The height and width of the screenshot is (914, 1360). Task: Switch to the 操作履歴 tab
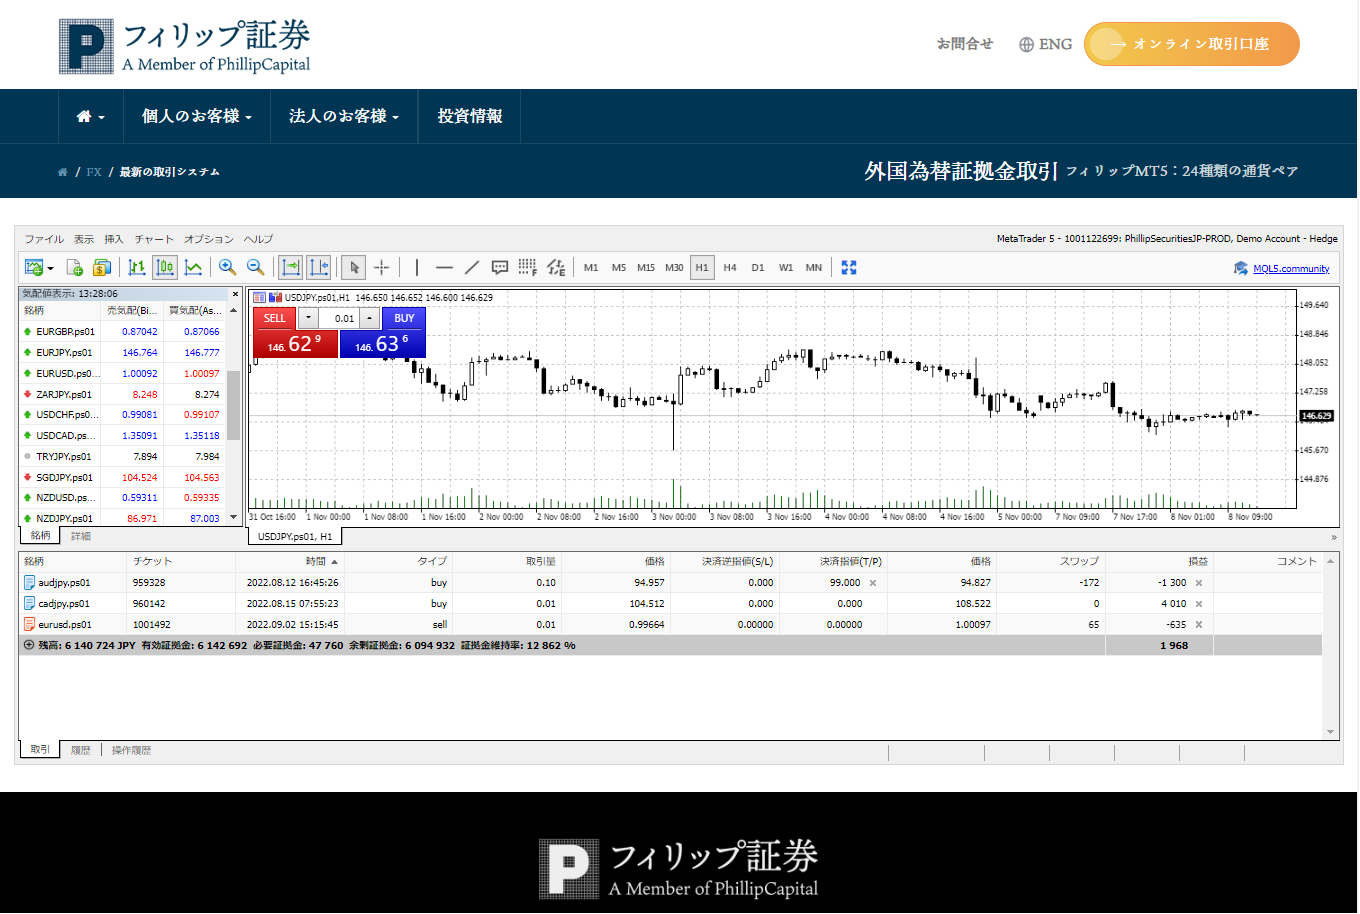pyautogui.click(x=131, y=750)
